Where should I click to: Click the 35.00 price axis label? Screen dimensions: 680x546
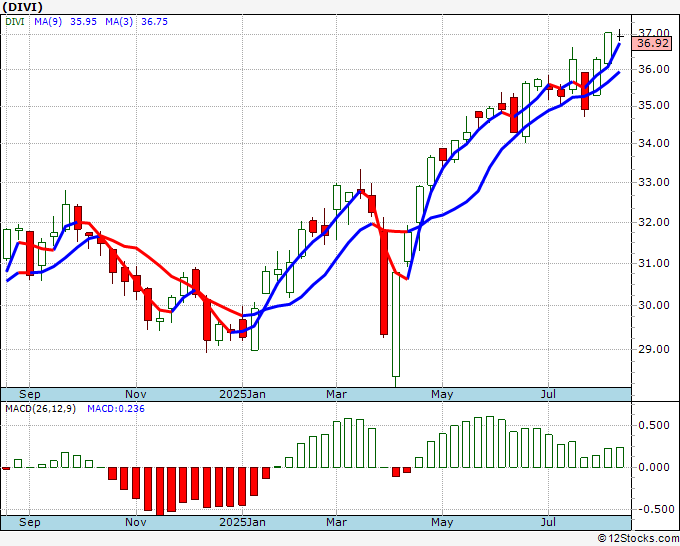tap(654, 105)
